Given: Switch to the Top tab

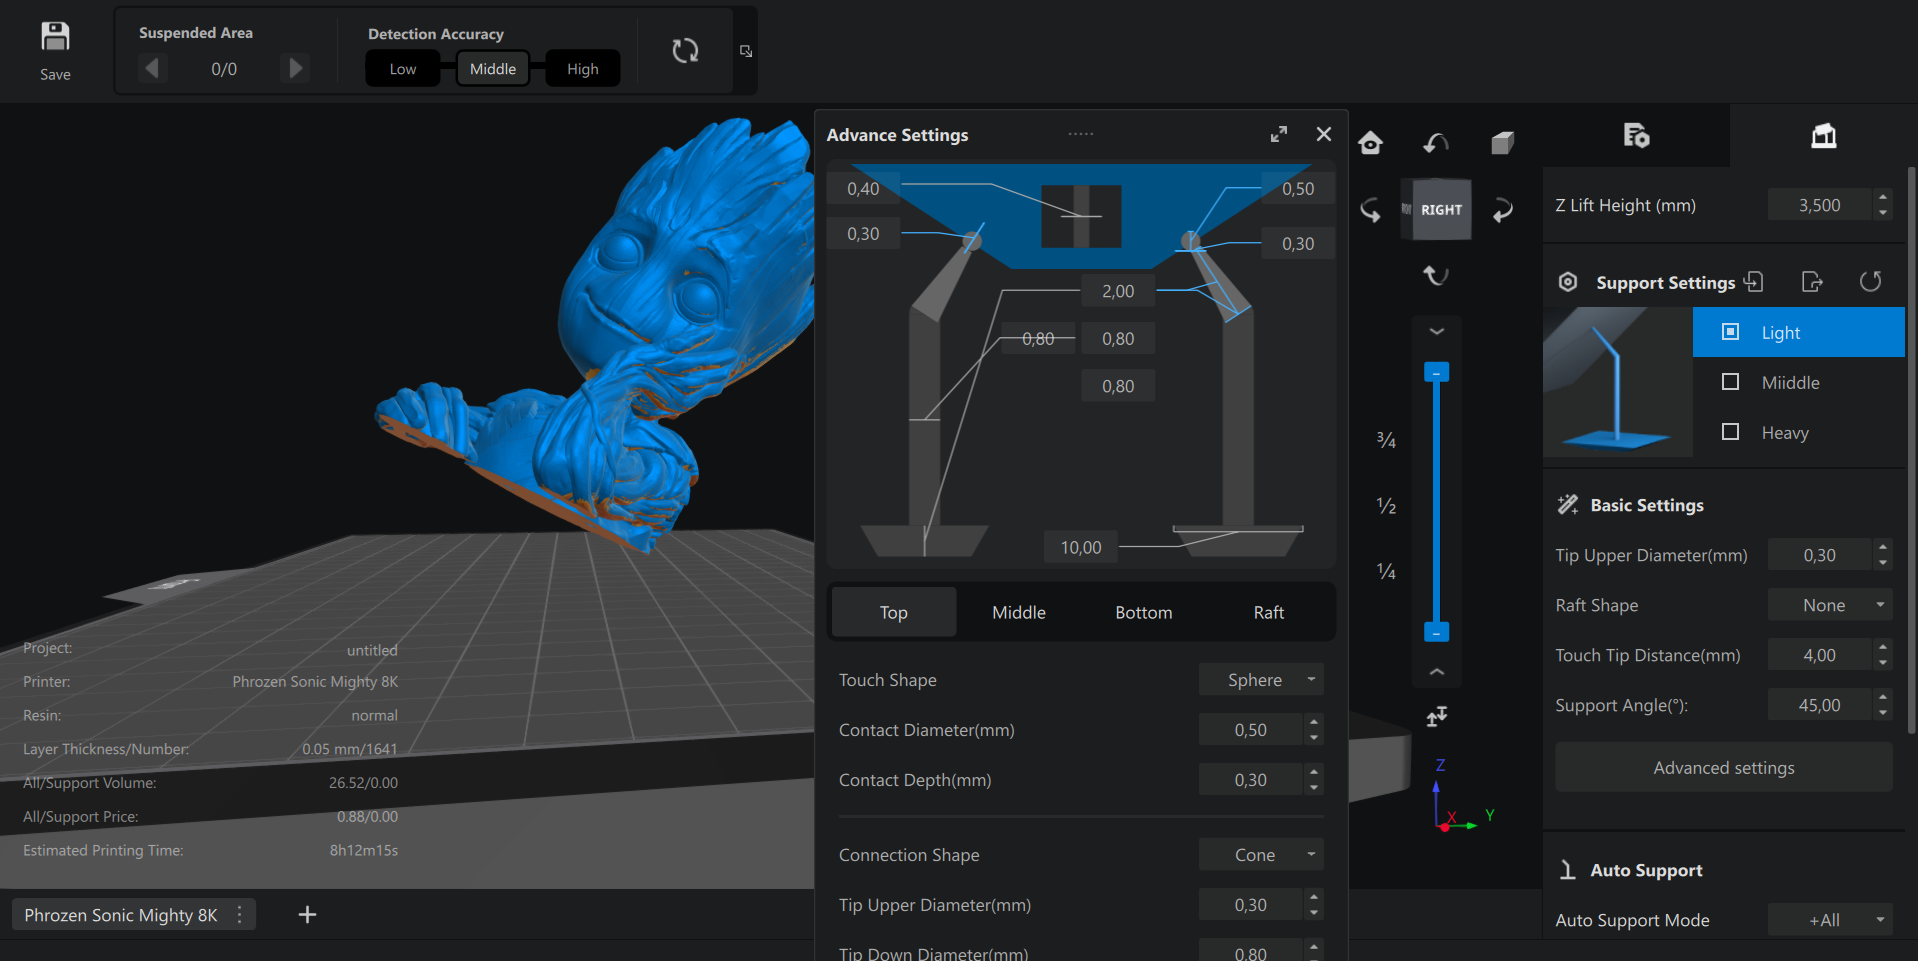Looking at the screenshot, I should coord(894,612).
